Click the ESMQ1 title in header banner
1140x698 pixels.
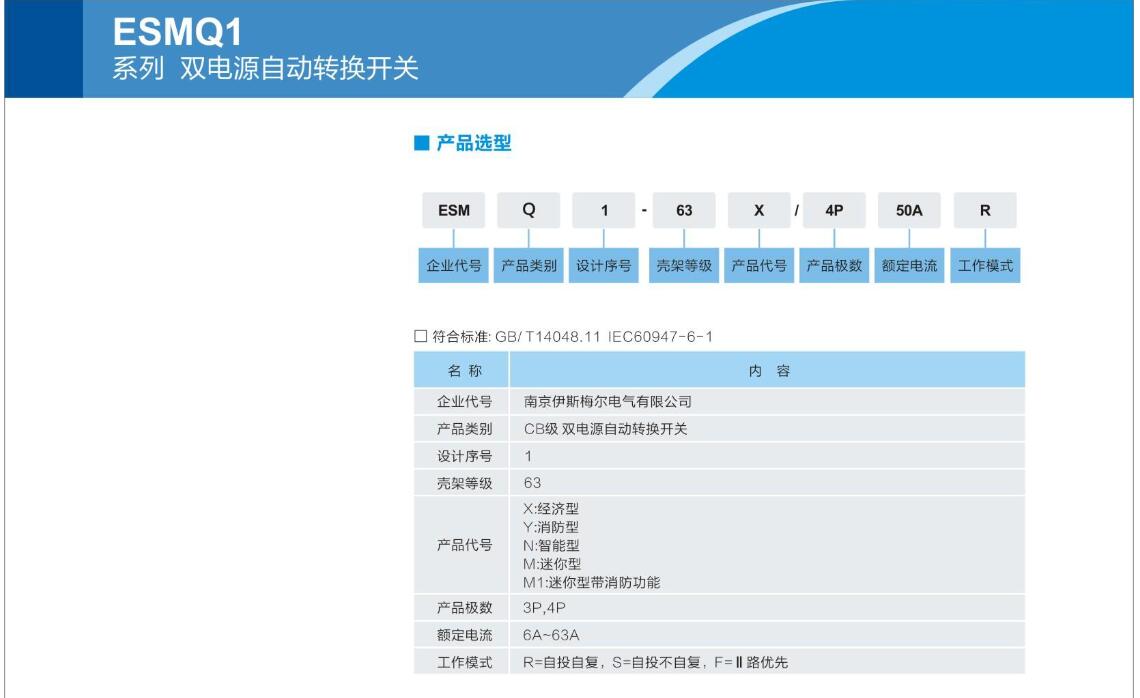click(177, 34)
